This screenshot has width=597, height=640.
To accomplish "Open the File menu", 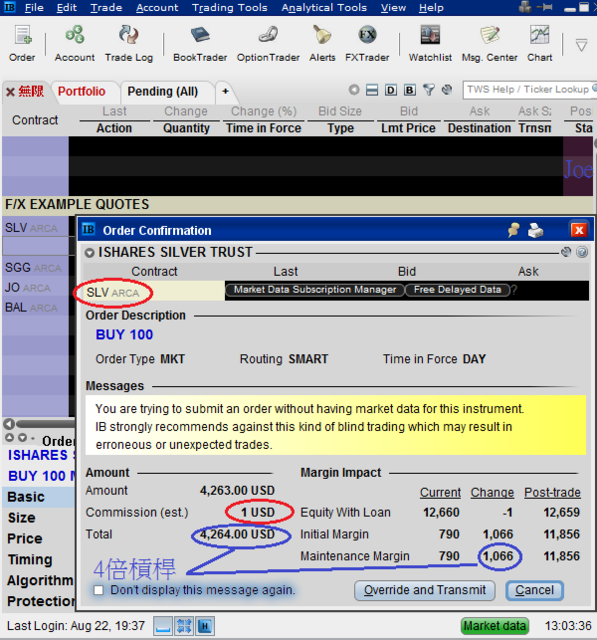I will click(x=34, y=8).
